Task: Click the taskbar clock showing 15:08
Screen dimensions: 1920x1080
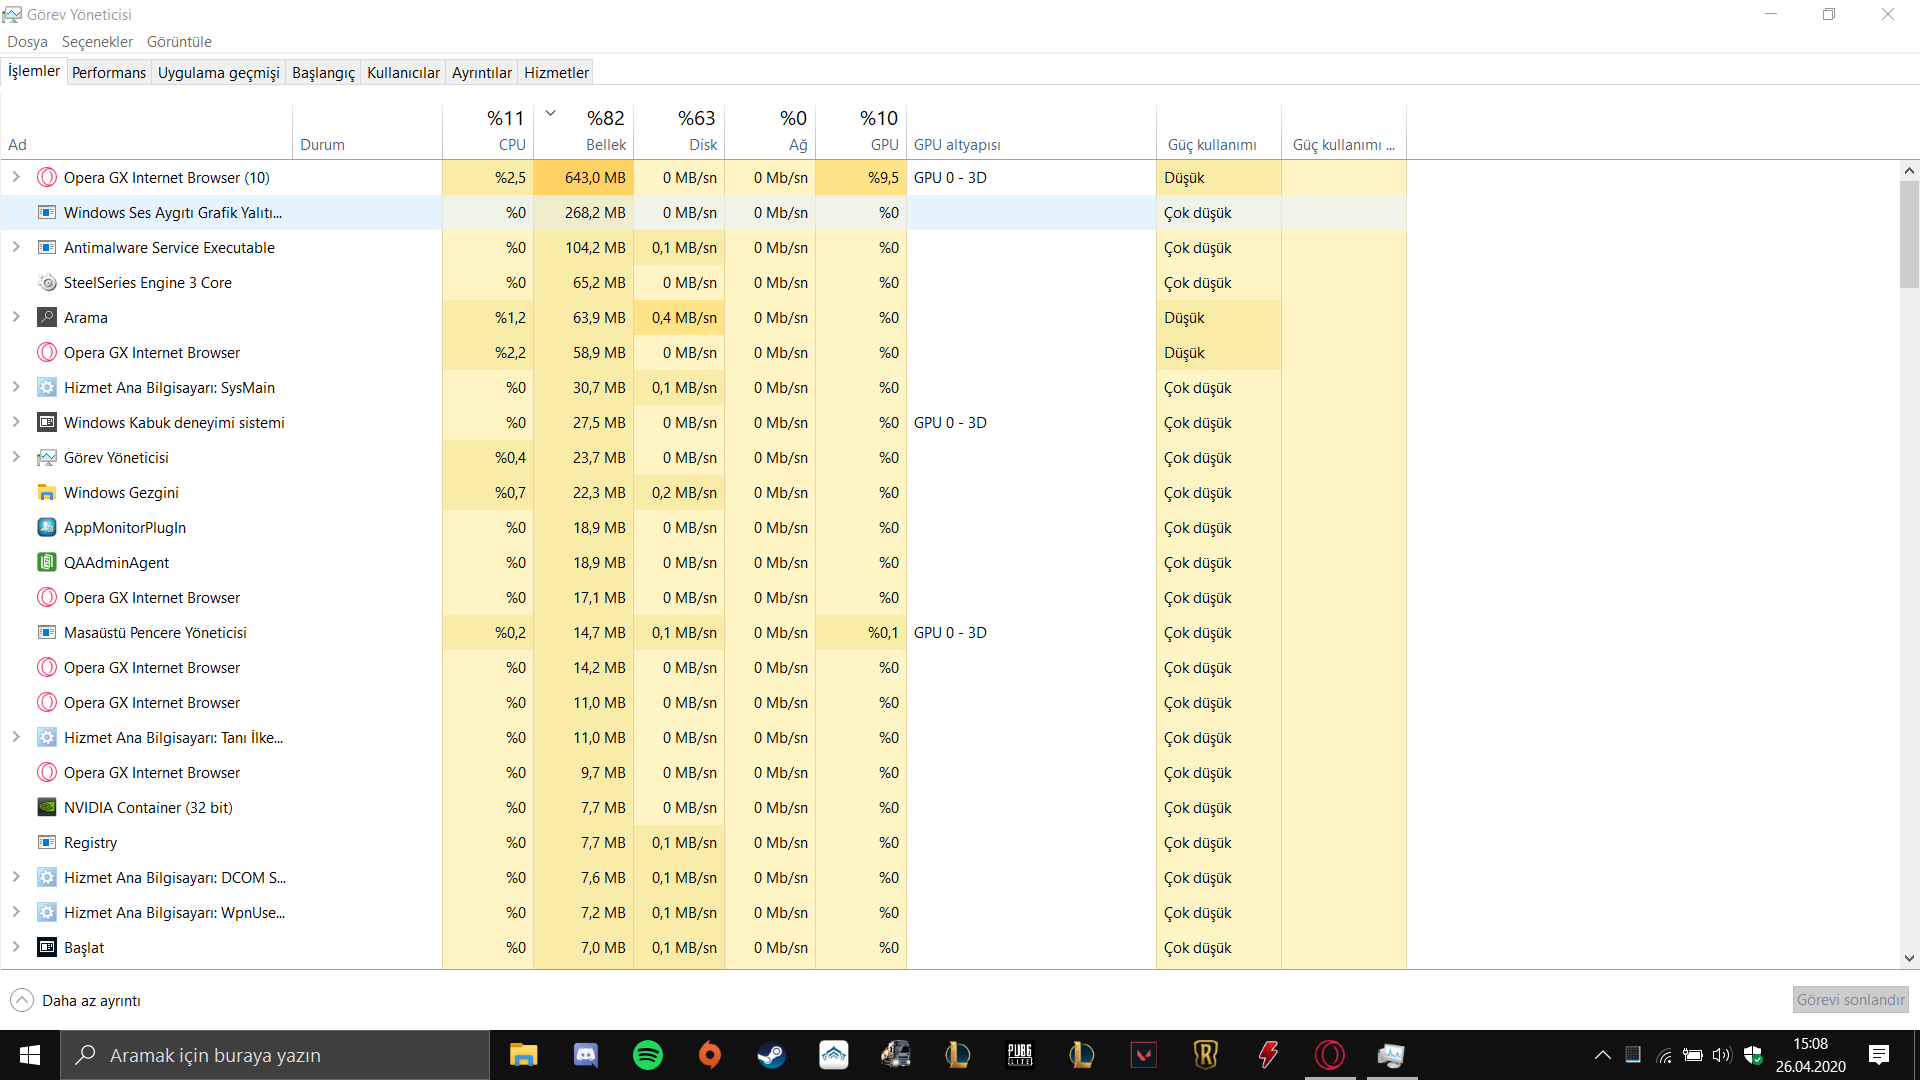Action: click(x=1810, y=1055)
